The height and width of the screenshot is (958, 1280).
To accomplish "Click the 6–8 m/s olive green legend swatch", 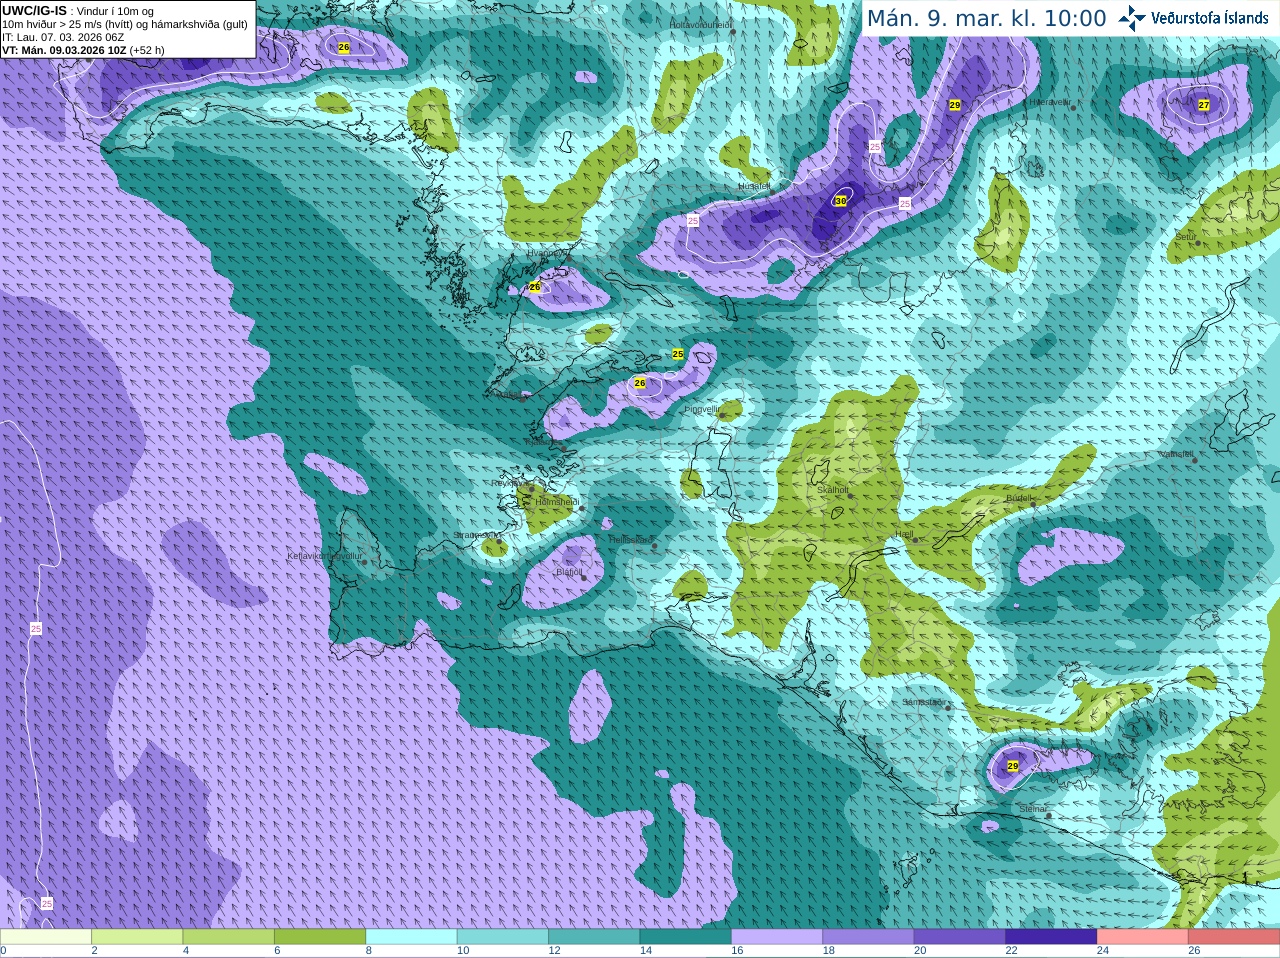I will pyautogui.click(x=320, y=937).
